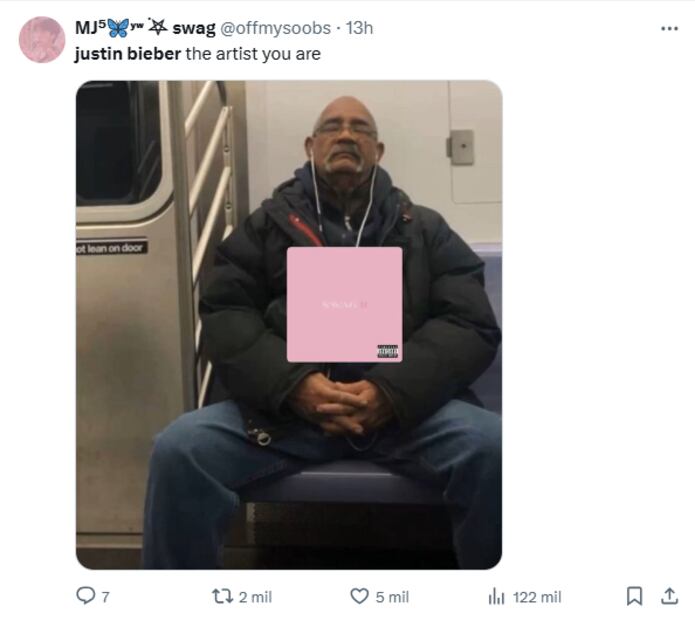Image resolution: width=695 pixels, height=620 pixels.
Task: Click the 2 mil retweet count
Action: [255, 597]
